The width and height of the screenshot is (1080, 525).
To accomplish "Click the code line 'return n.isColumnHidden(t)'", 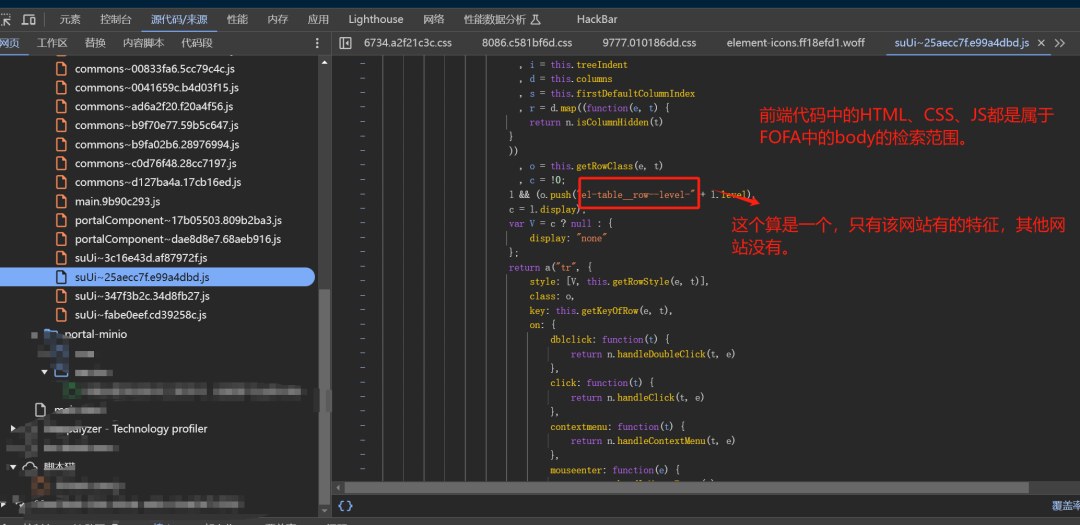I will coord(596,122).
